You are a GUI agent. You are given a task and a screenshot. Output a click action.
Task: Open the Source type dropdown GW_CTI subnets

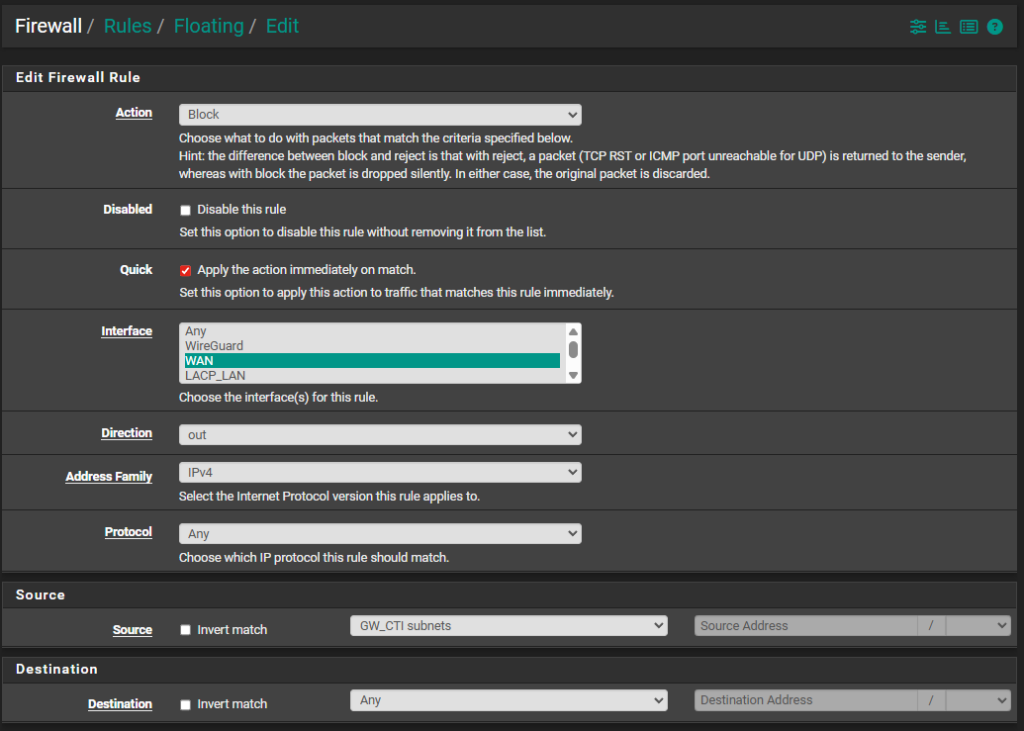click(508, 626)
